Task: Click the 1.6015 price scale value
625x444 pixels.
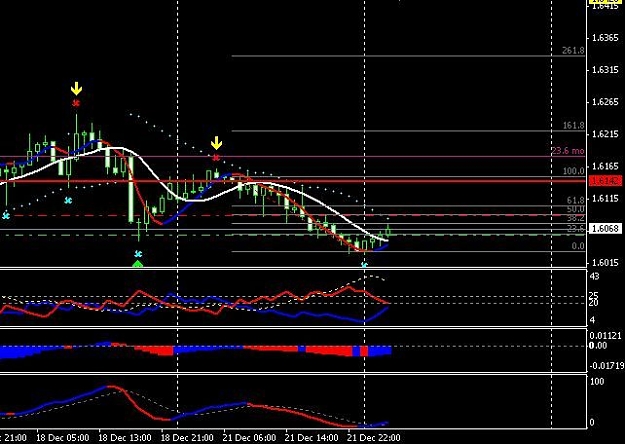Action: click(605, 263)
